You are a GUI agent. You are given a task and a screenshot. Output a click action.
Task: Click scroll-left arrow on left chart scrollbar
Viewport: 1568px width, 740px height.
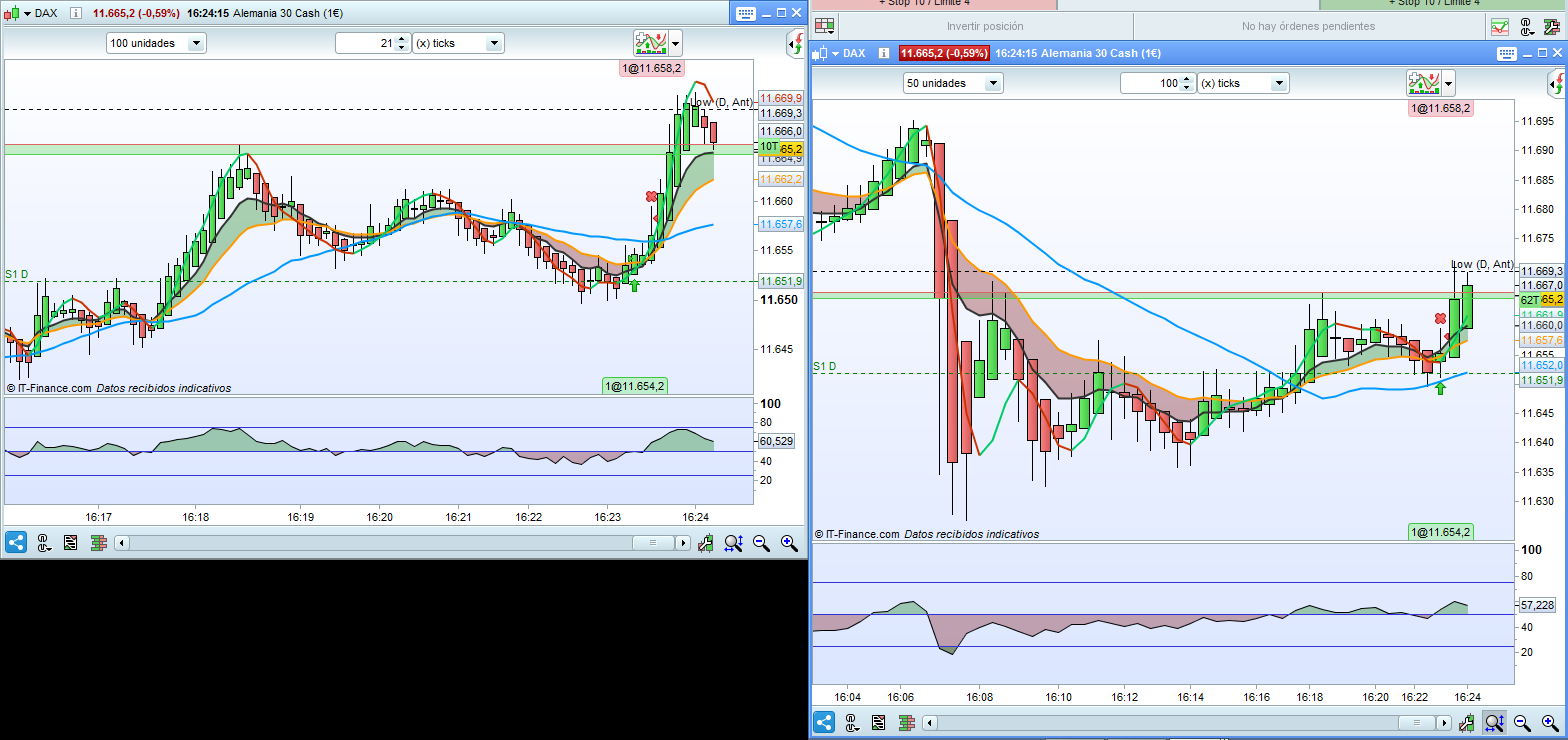coord(122,542)
